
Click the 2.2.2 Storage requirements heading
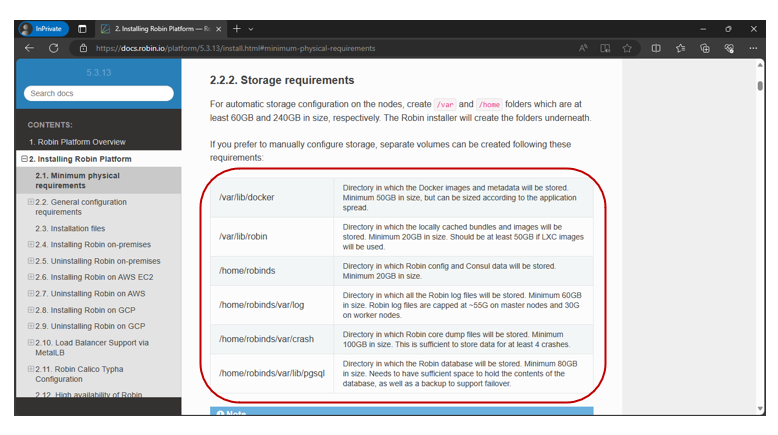[x=282, y=80]
